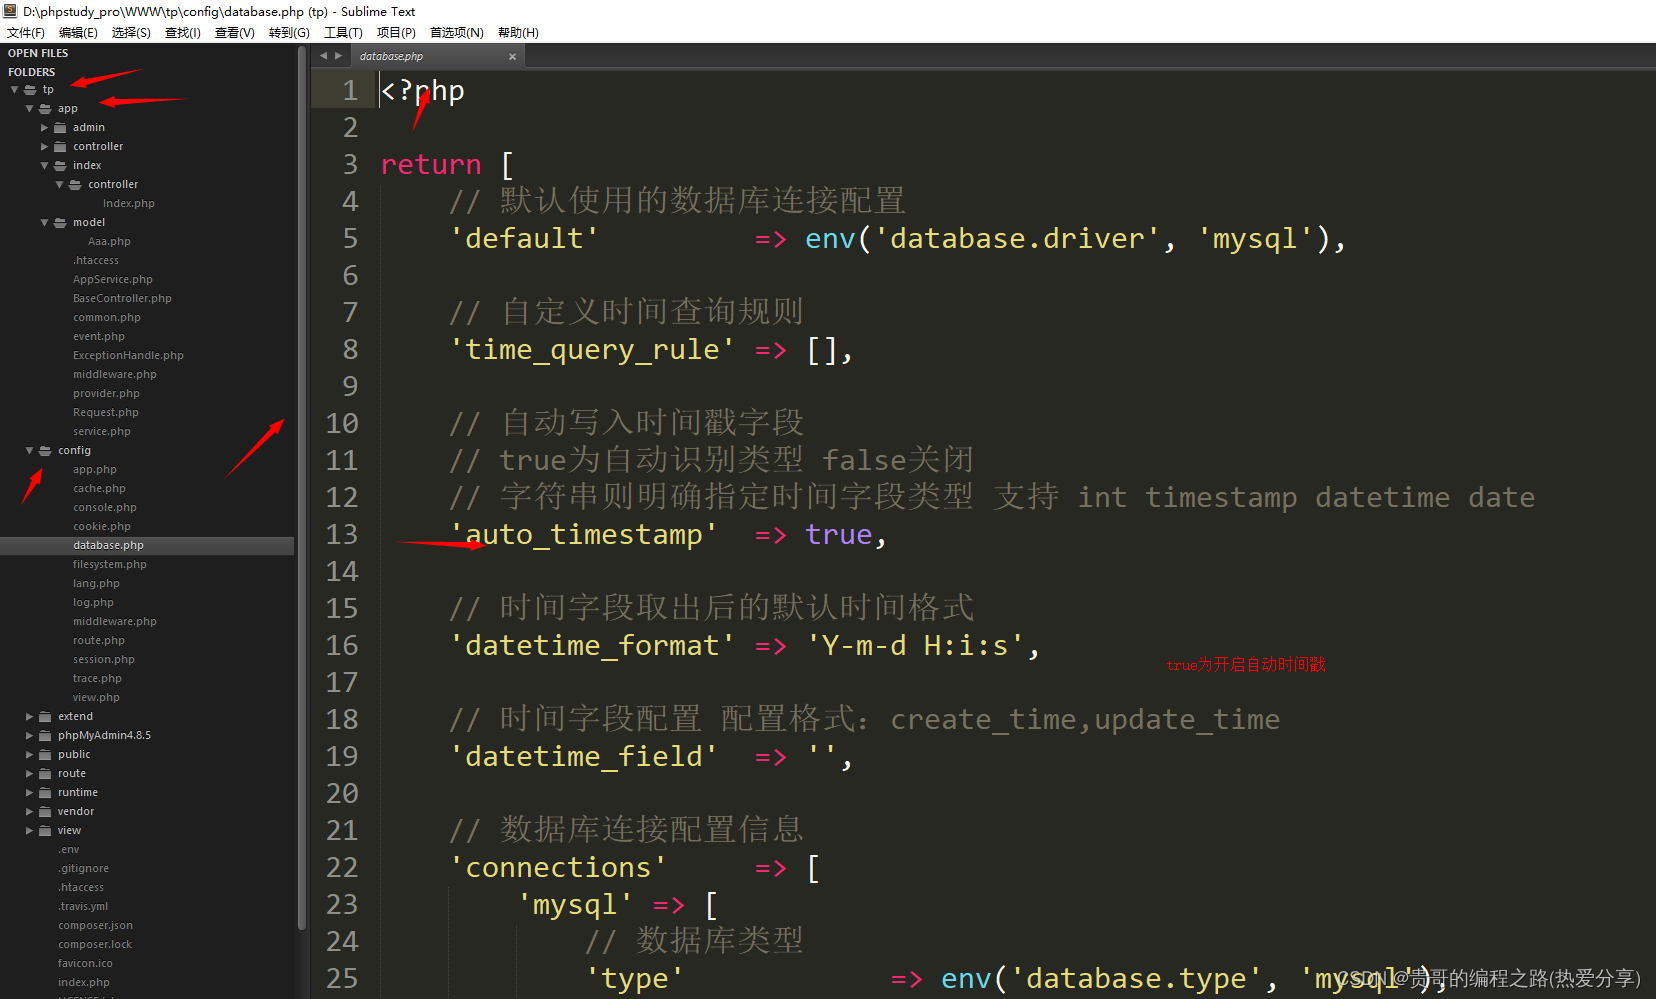Collapse the tp folder tree
This screenshot has width=1656, height=999.
tap(15, 90)
